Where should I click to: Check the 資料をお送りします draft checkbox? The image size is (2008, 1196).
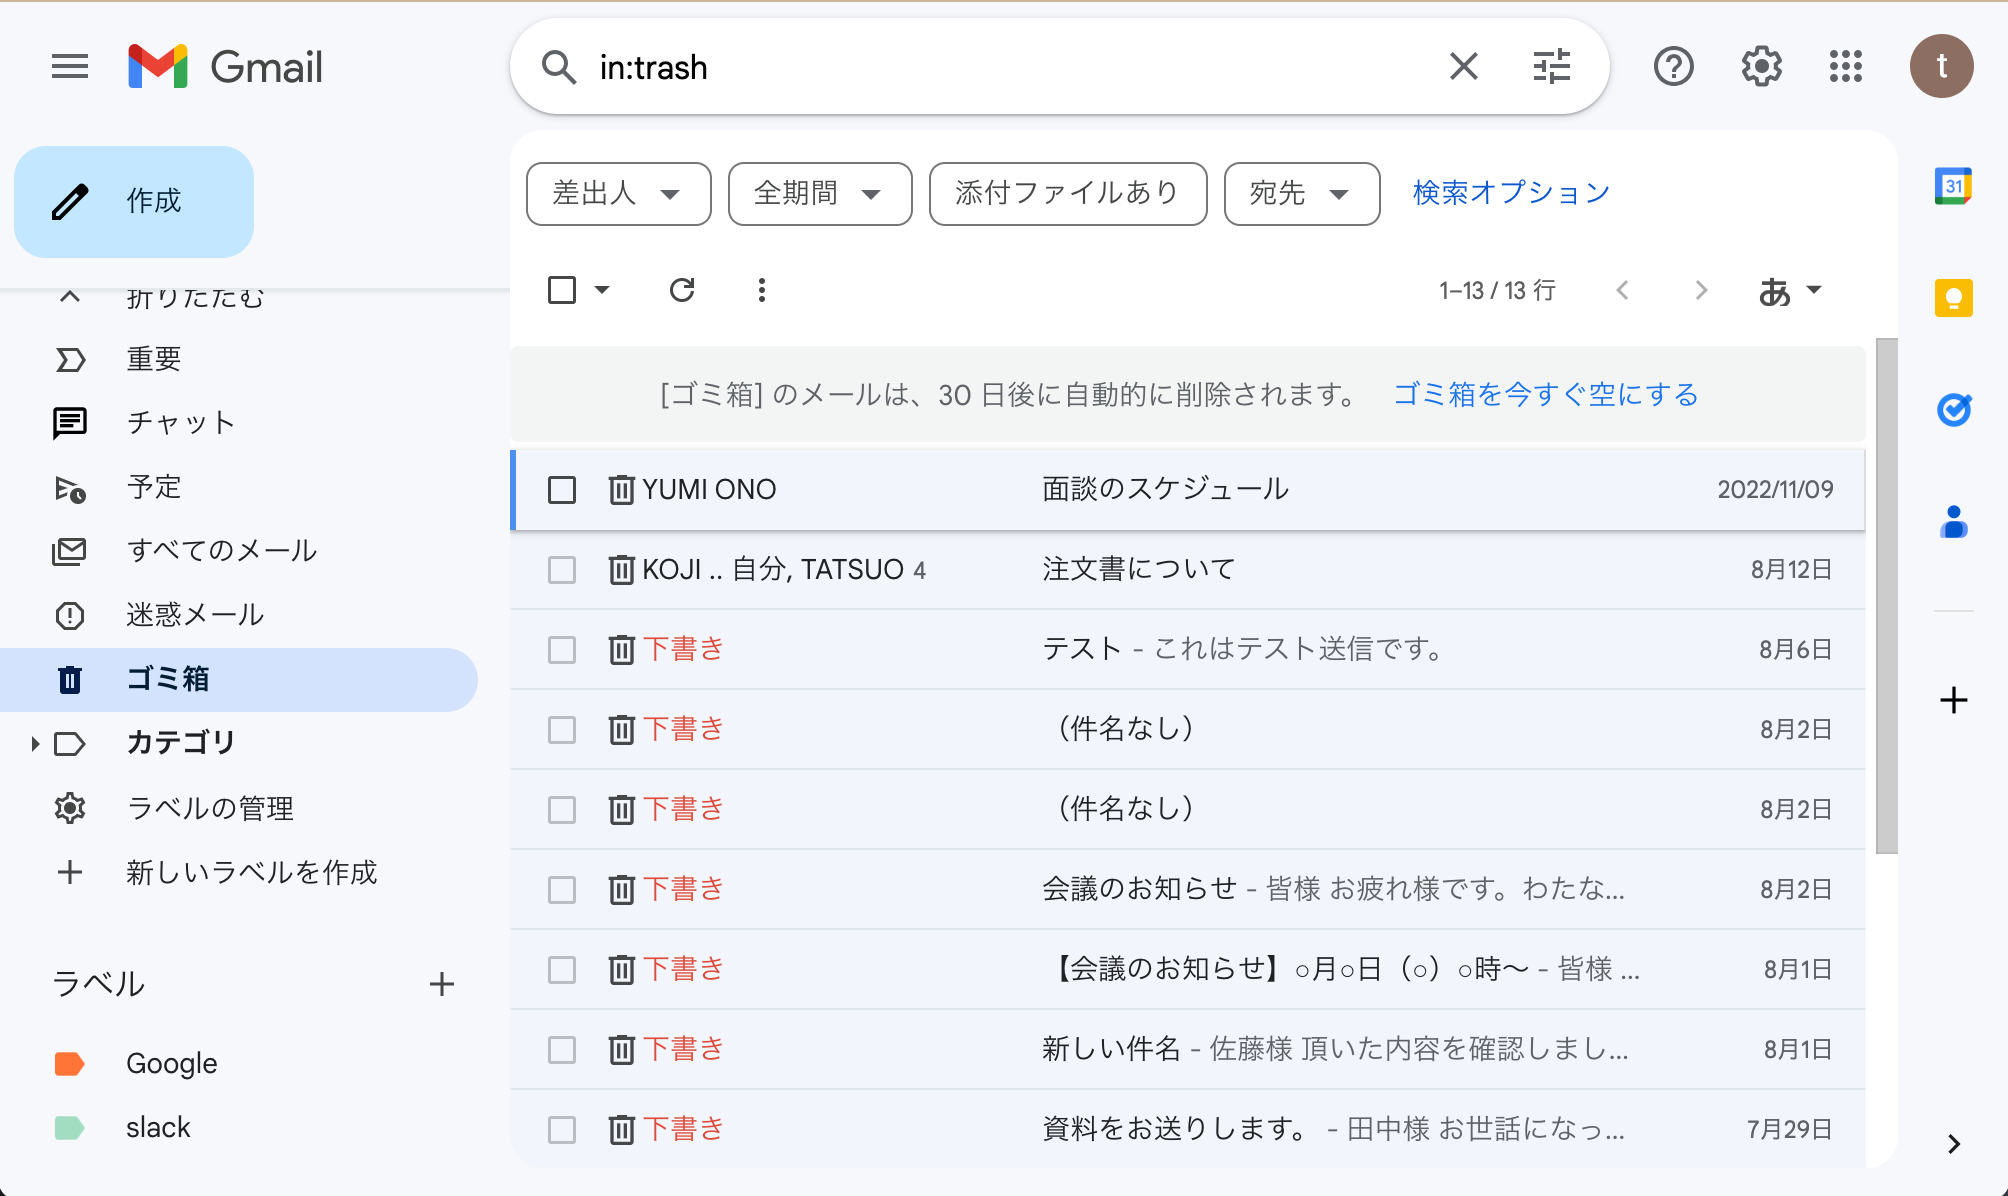tap(562, 1130)
